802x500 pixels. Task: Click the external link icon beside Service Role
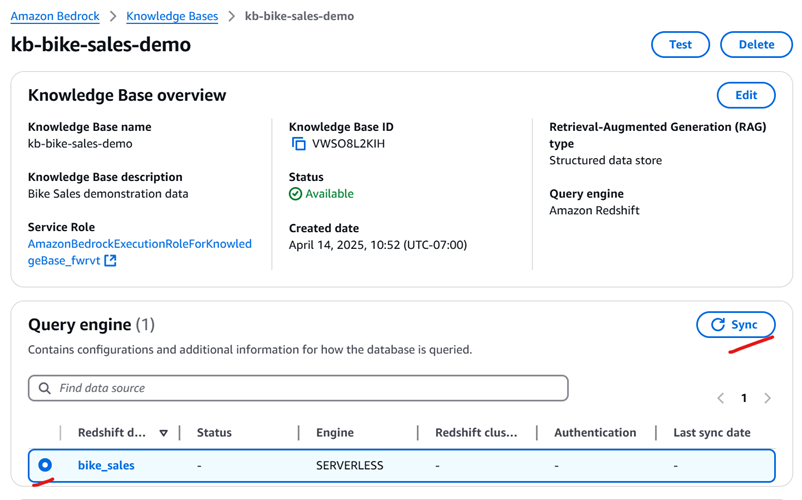pos(111,261)
